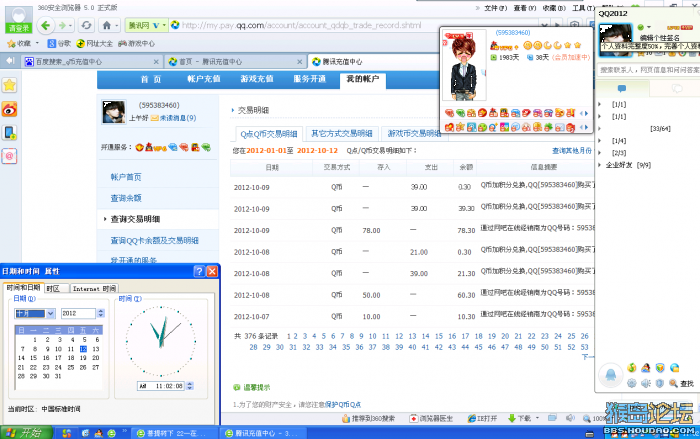Open 浏览器医生 in the status bar

(x=431, y=418)
